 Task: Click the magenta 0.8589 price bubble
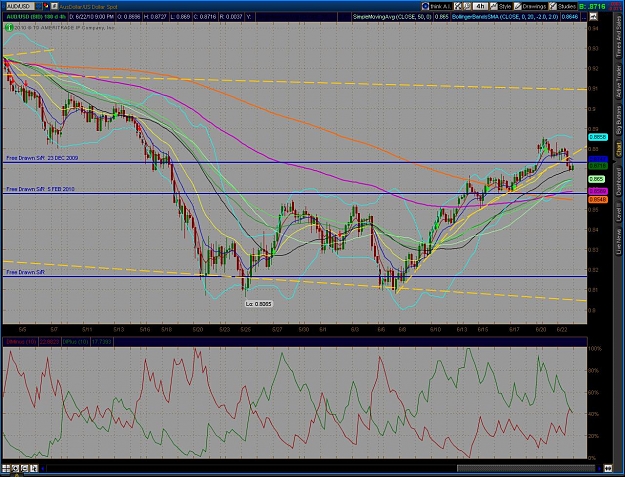[598, 191]
